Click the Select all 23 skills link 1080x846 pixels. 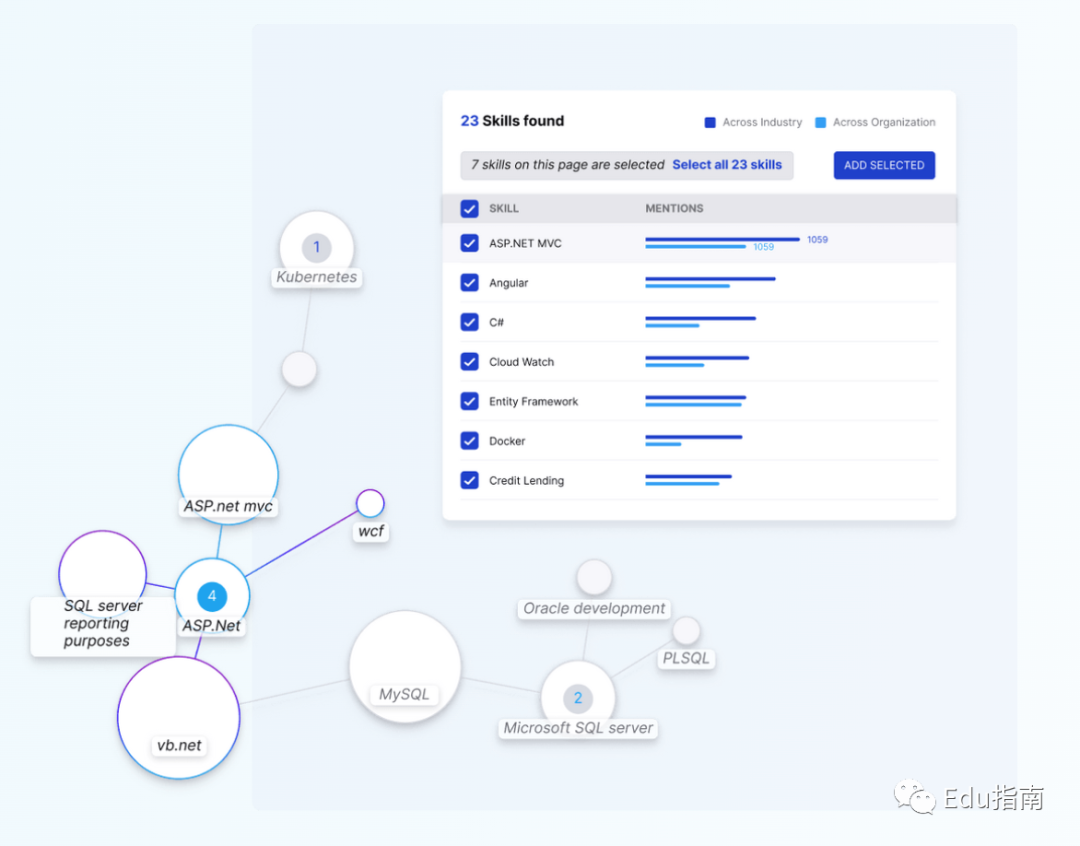click(727, 165)
